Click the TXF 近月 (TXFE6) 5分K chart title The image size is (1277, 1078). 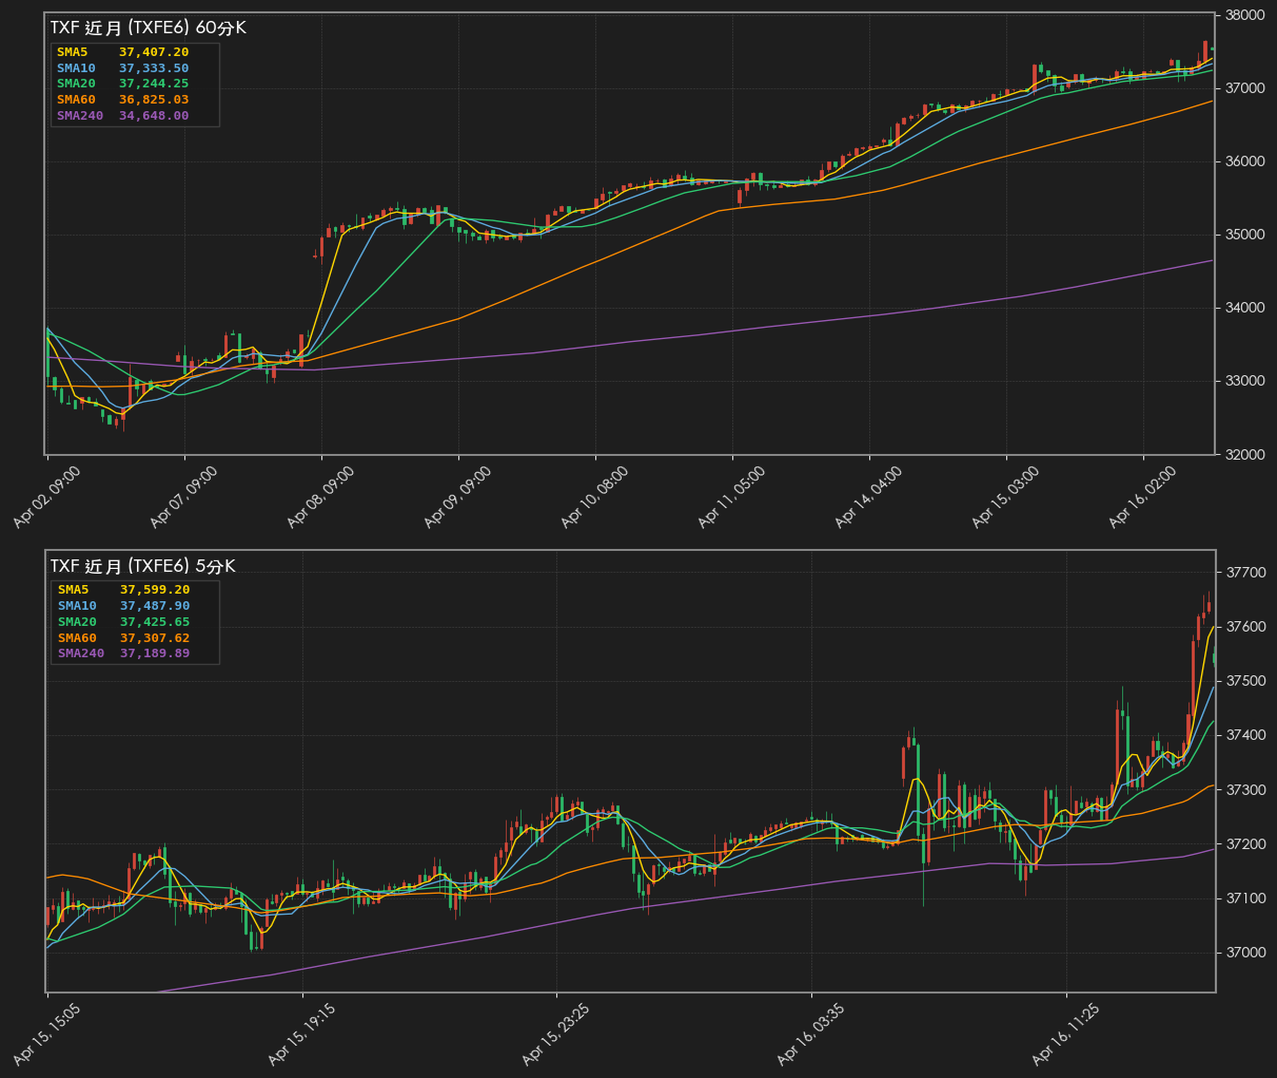click(143, 566)
